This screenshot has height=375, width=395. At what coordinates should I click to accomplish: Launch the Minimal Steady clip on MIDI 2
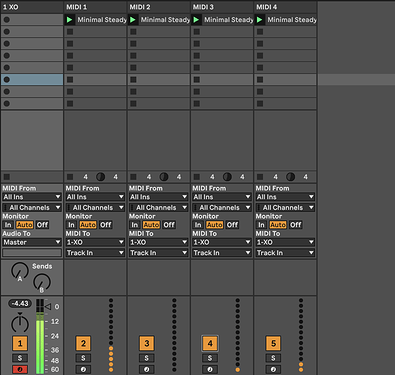(133, 20)
